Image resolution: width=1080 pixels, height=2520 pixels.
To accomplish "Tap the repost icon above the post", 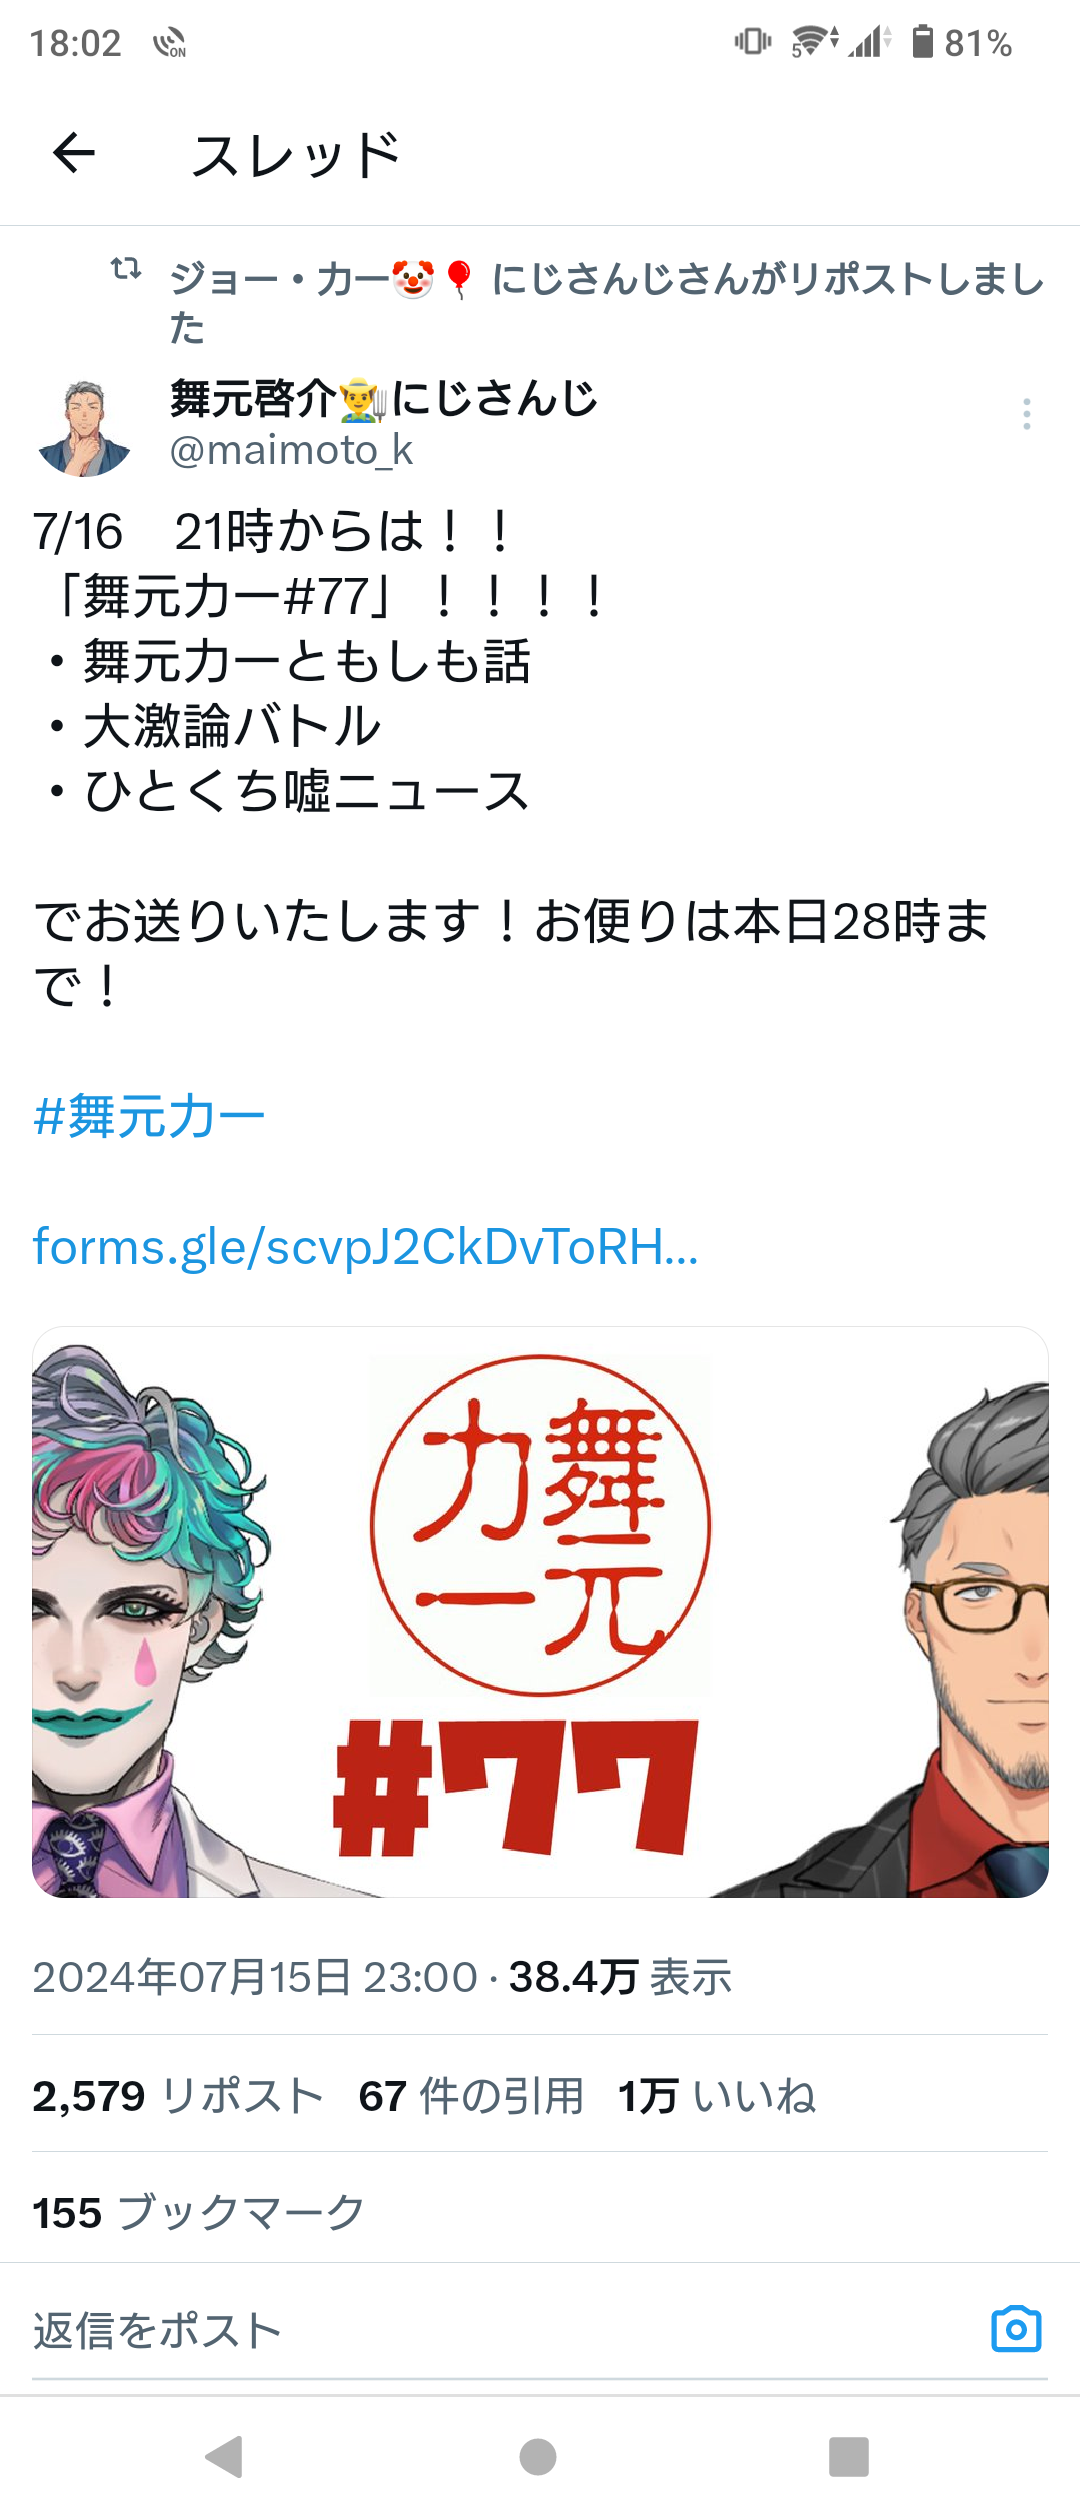I will click(126, 268).
